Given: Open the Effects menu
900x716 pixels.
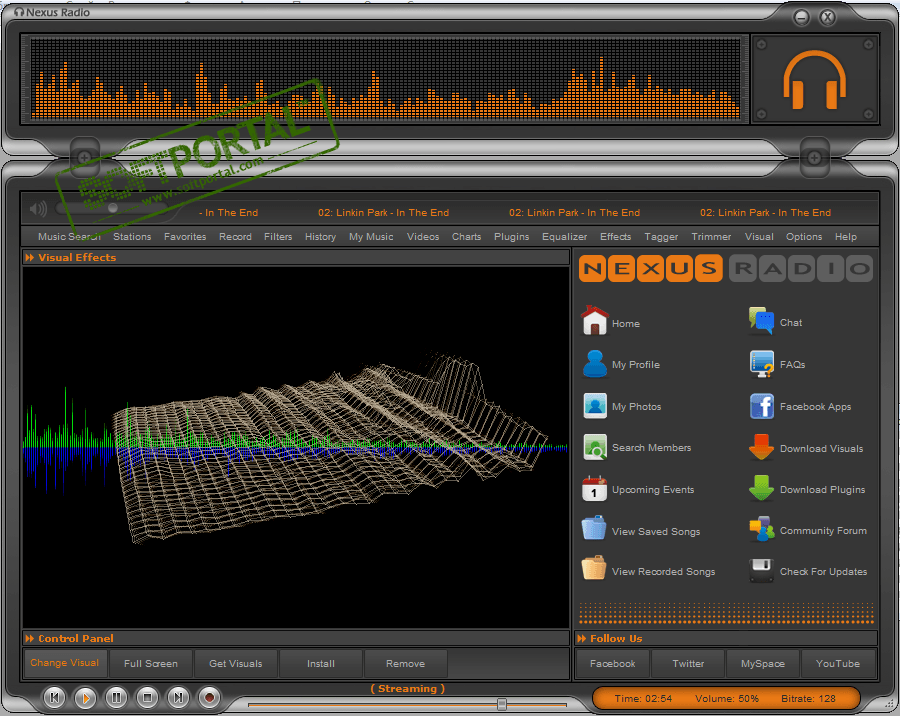Looking at the screenshot, I should 615,237.
